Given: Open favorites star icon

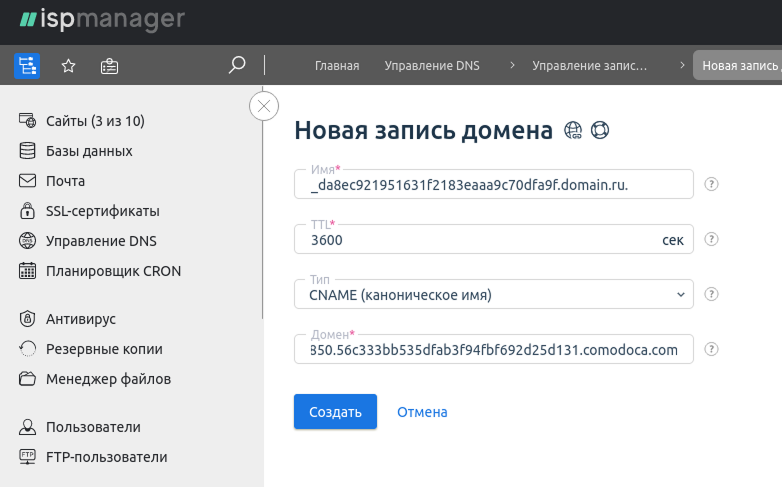Looking at the screenshot, I should click(x=69, y=66).
